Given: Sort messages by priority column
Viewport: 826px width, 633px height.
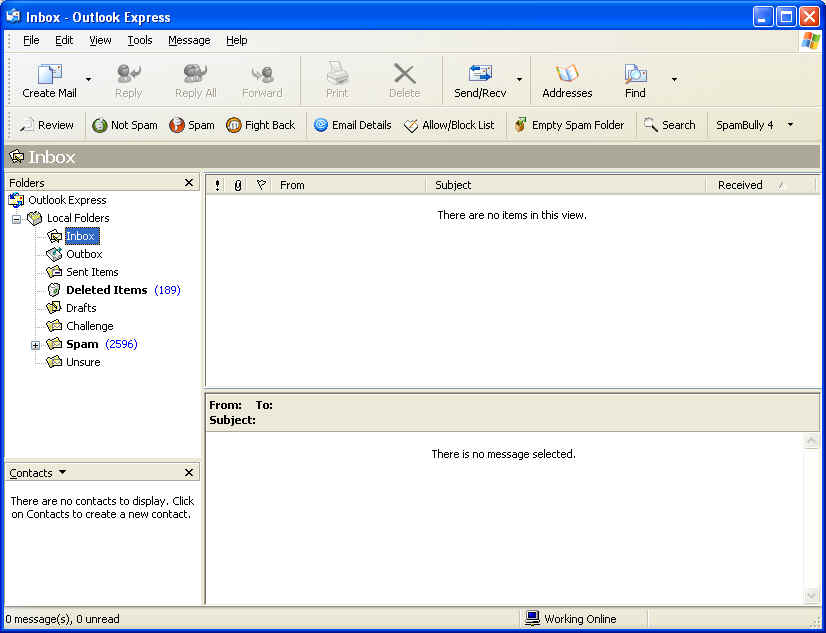Looking at the screenshot, I should pos(218,185).
